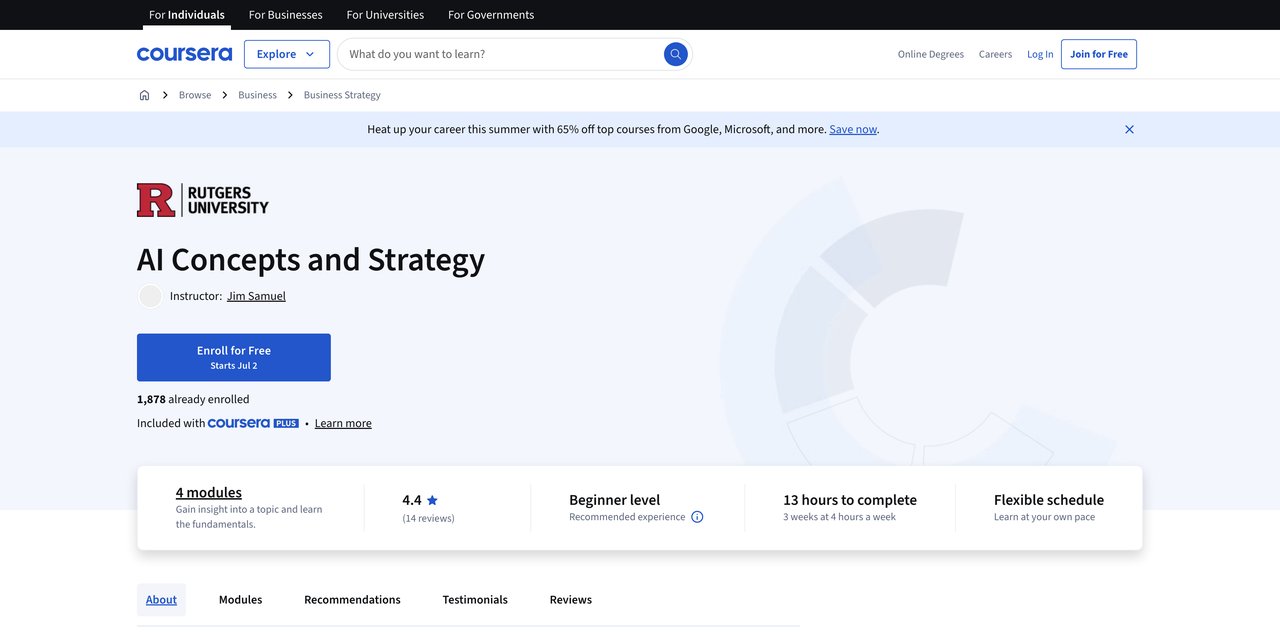Click the rating star icon
1280x632 pixels.
(432, 500)
